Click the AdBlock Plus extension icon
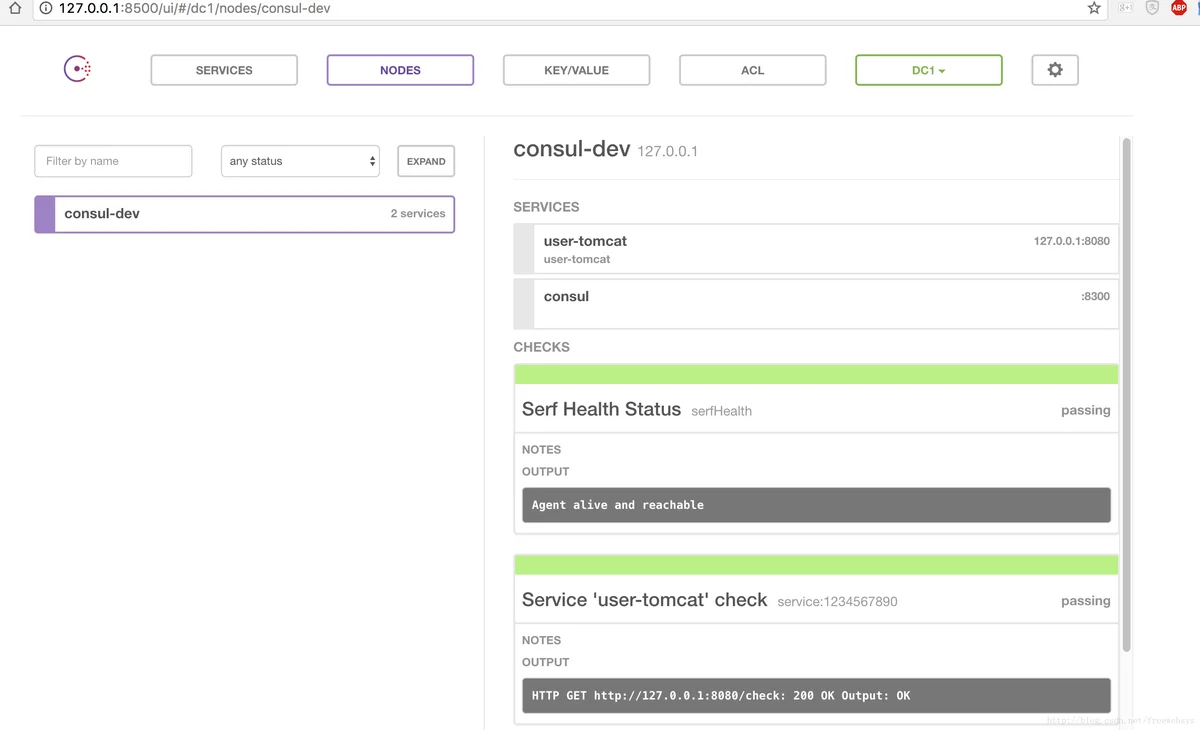Viewport: 1200px width, 730px height. pyautogui.click(x=1179, y=8)
